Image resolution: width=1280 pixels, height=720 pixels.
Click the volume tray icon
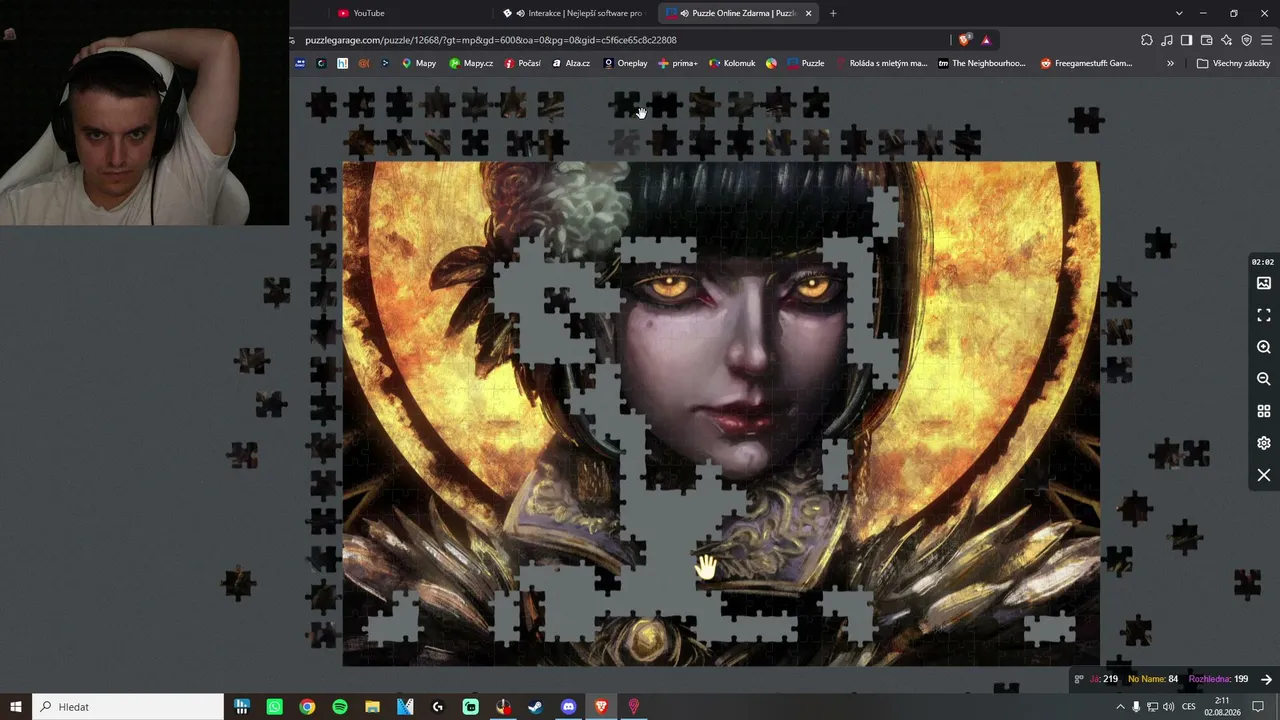[x=1169, y=707]
